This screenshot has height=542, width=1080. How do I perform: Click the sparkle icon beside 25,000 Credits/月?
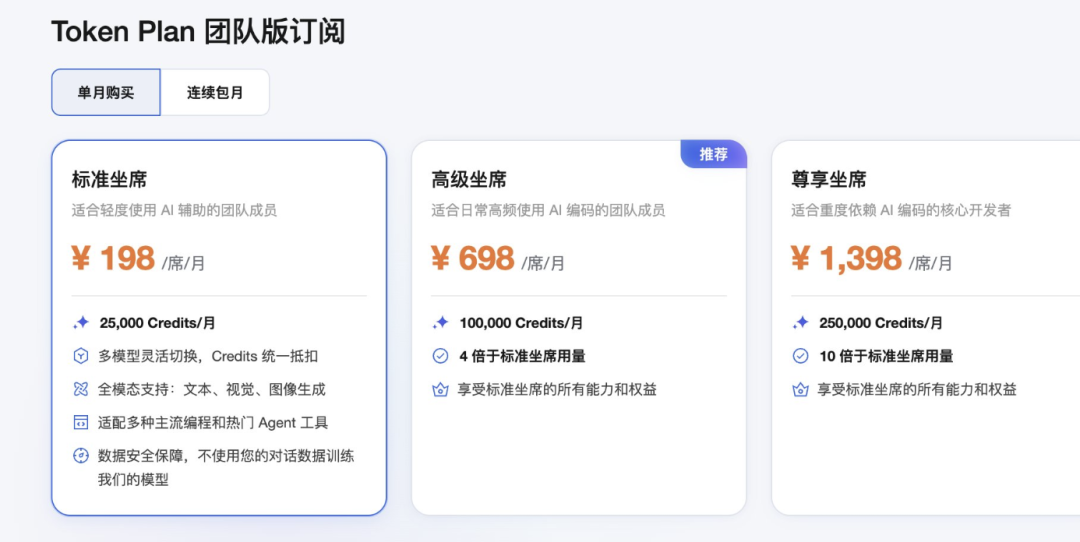[x=81, y=323]
